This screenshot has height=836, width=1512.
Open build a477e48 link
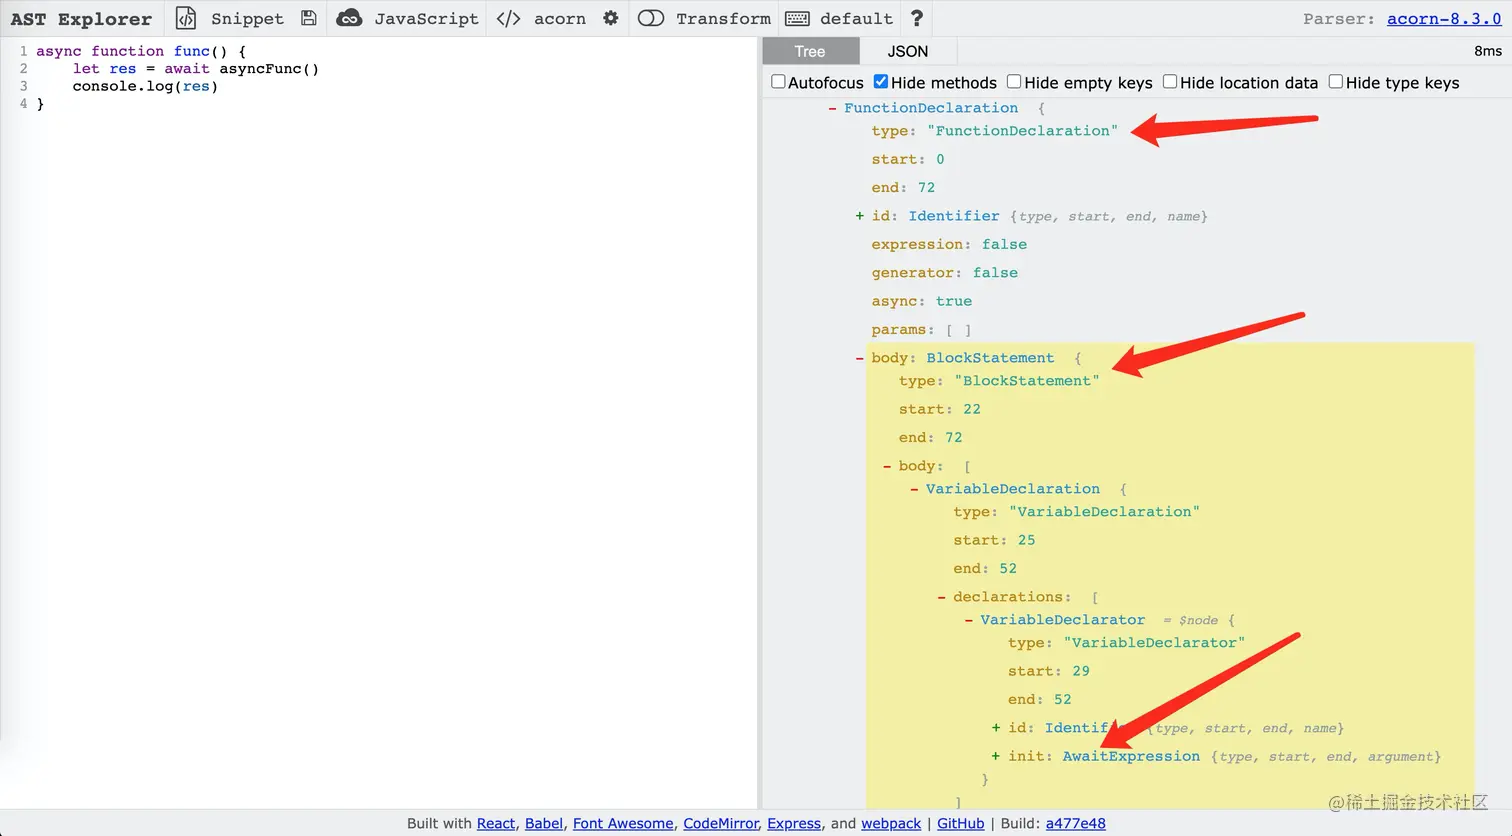click(x=1076, y=823)
